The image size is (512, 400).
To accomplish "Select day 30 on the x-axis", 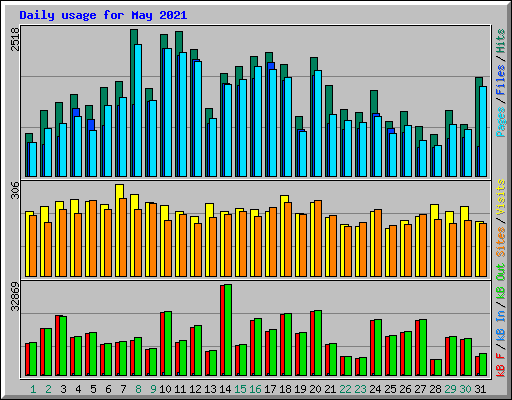I will pos(465,389).
